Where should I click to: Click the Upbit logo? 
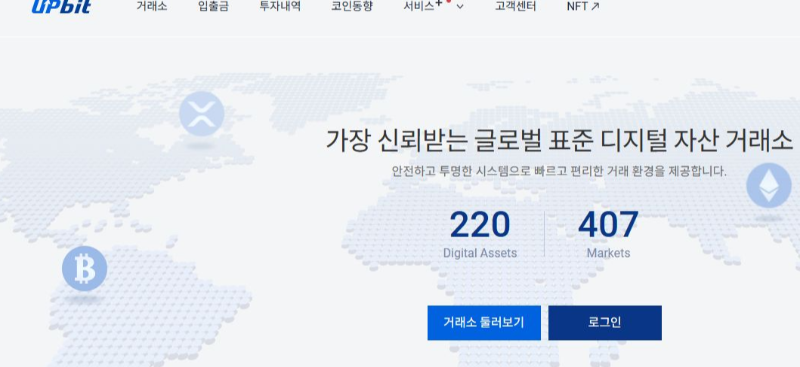61,6
